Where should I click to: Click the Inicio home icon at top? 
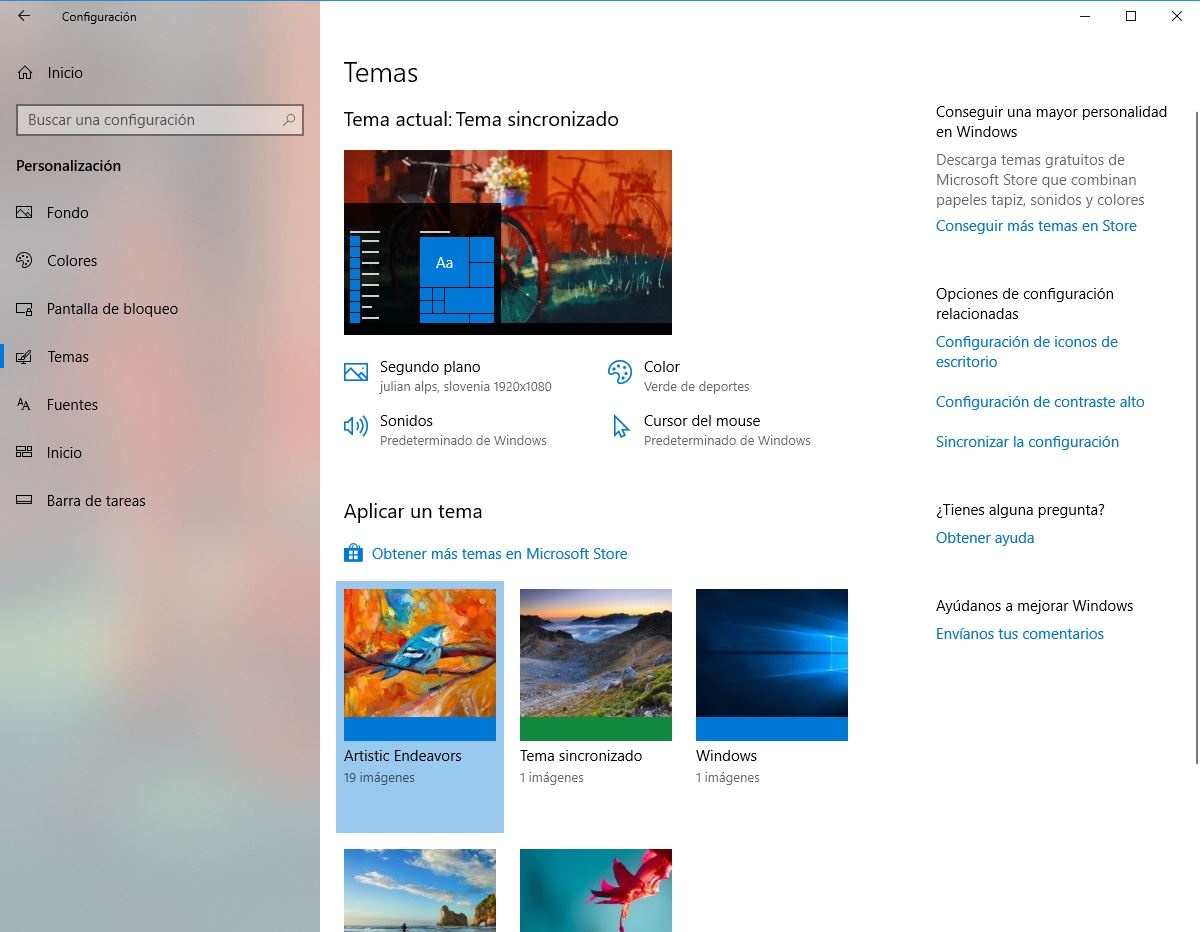click(25, 73)
